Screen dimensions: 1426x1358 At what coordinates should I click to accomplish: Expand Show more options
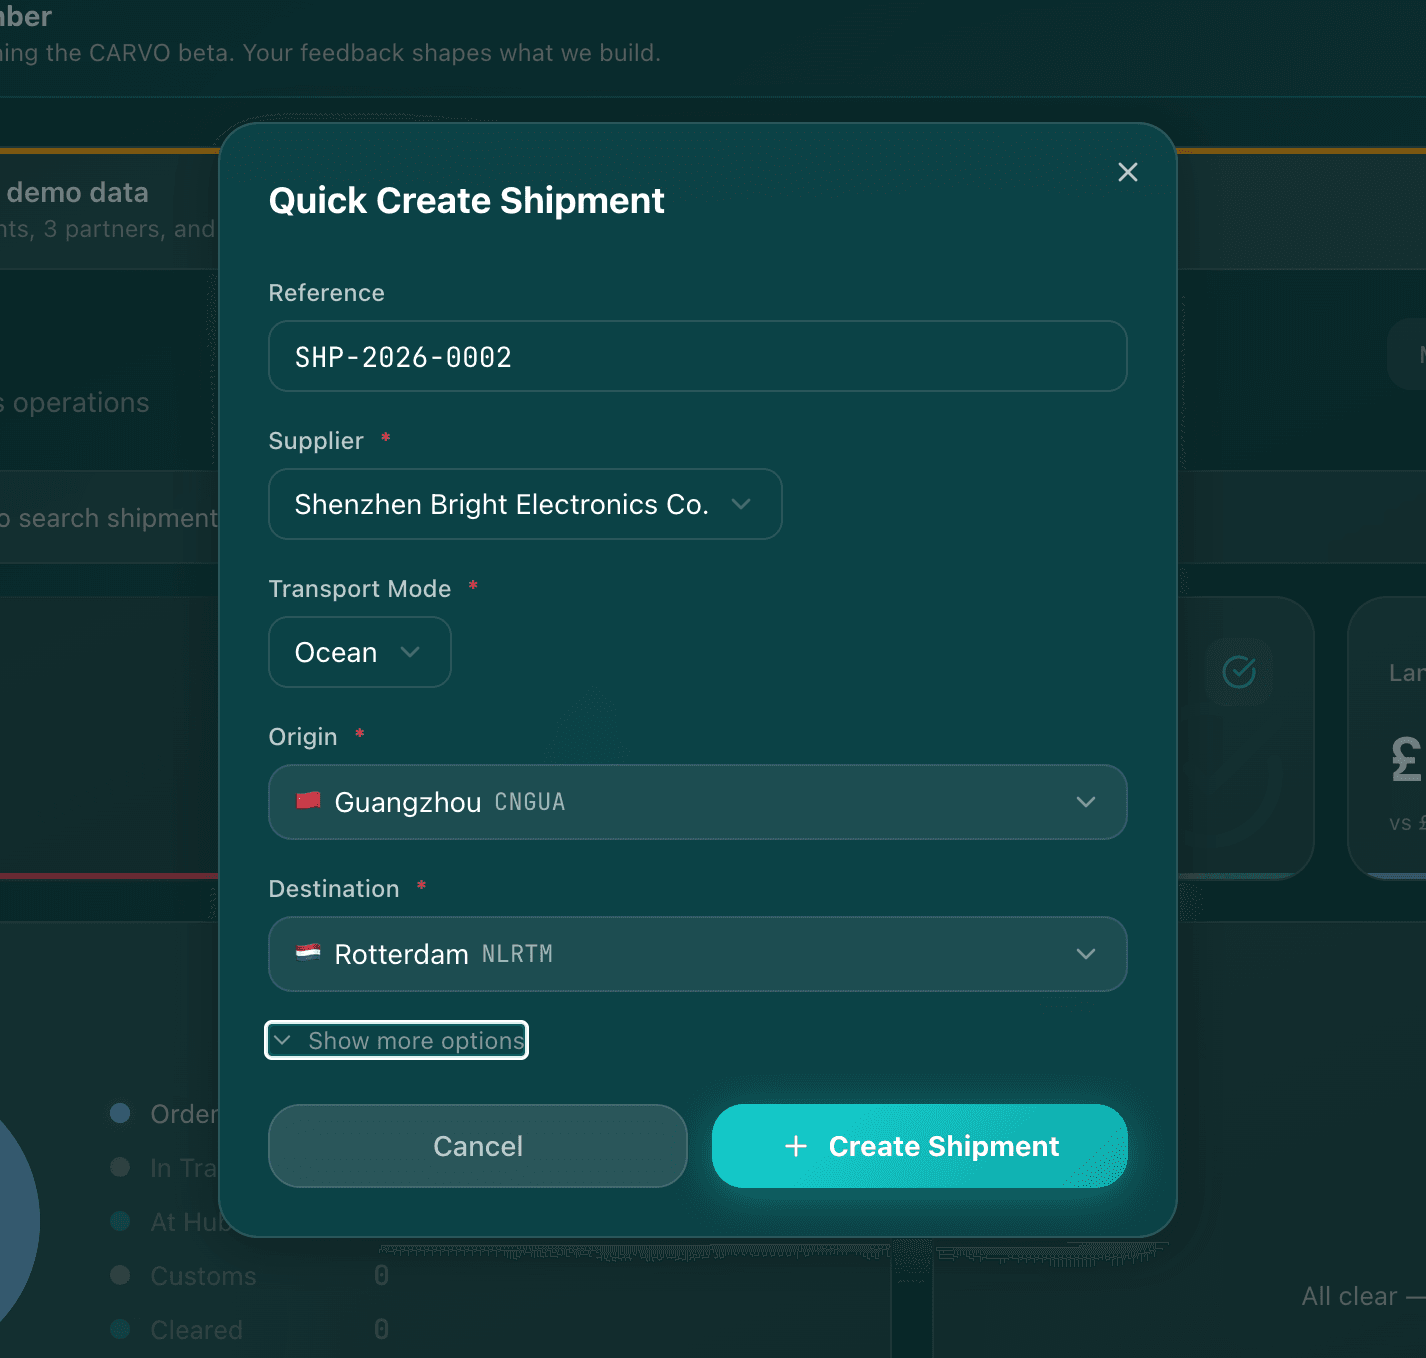tap(396, 1040)
